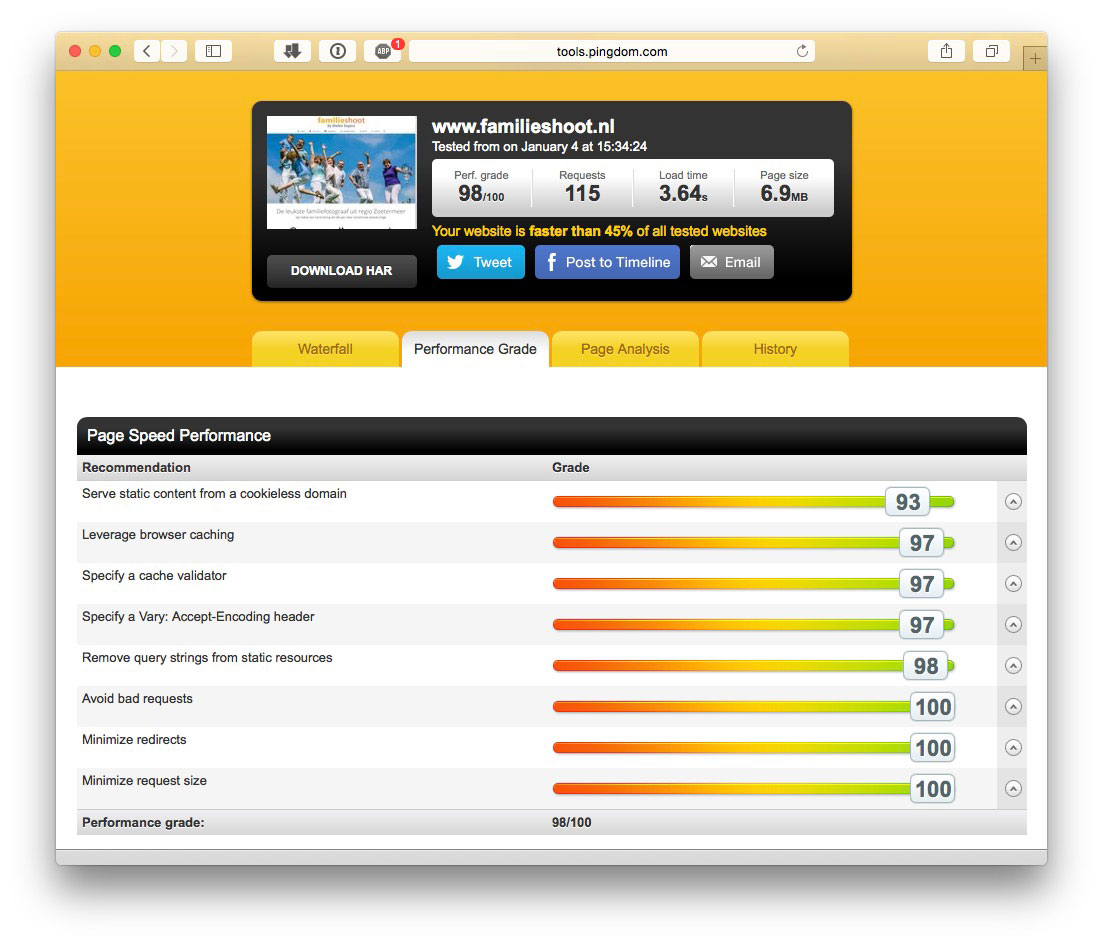This screenshot has width=1103, height=945.
Task: Expand Leverage browser caching details
Action: coord(1013,543)
